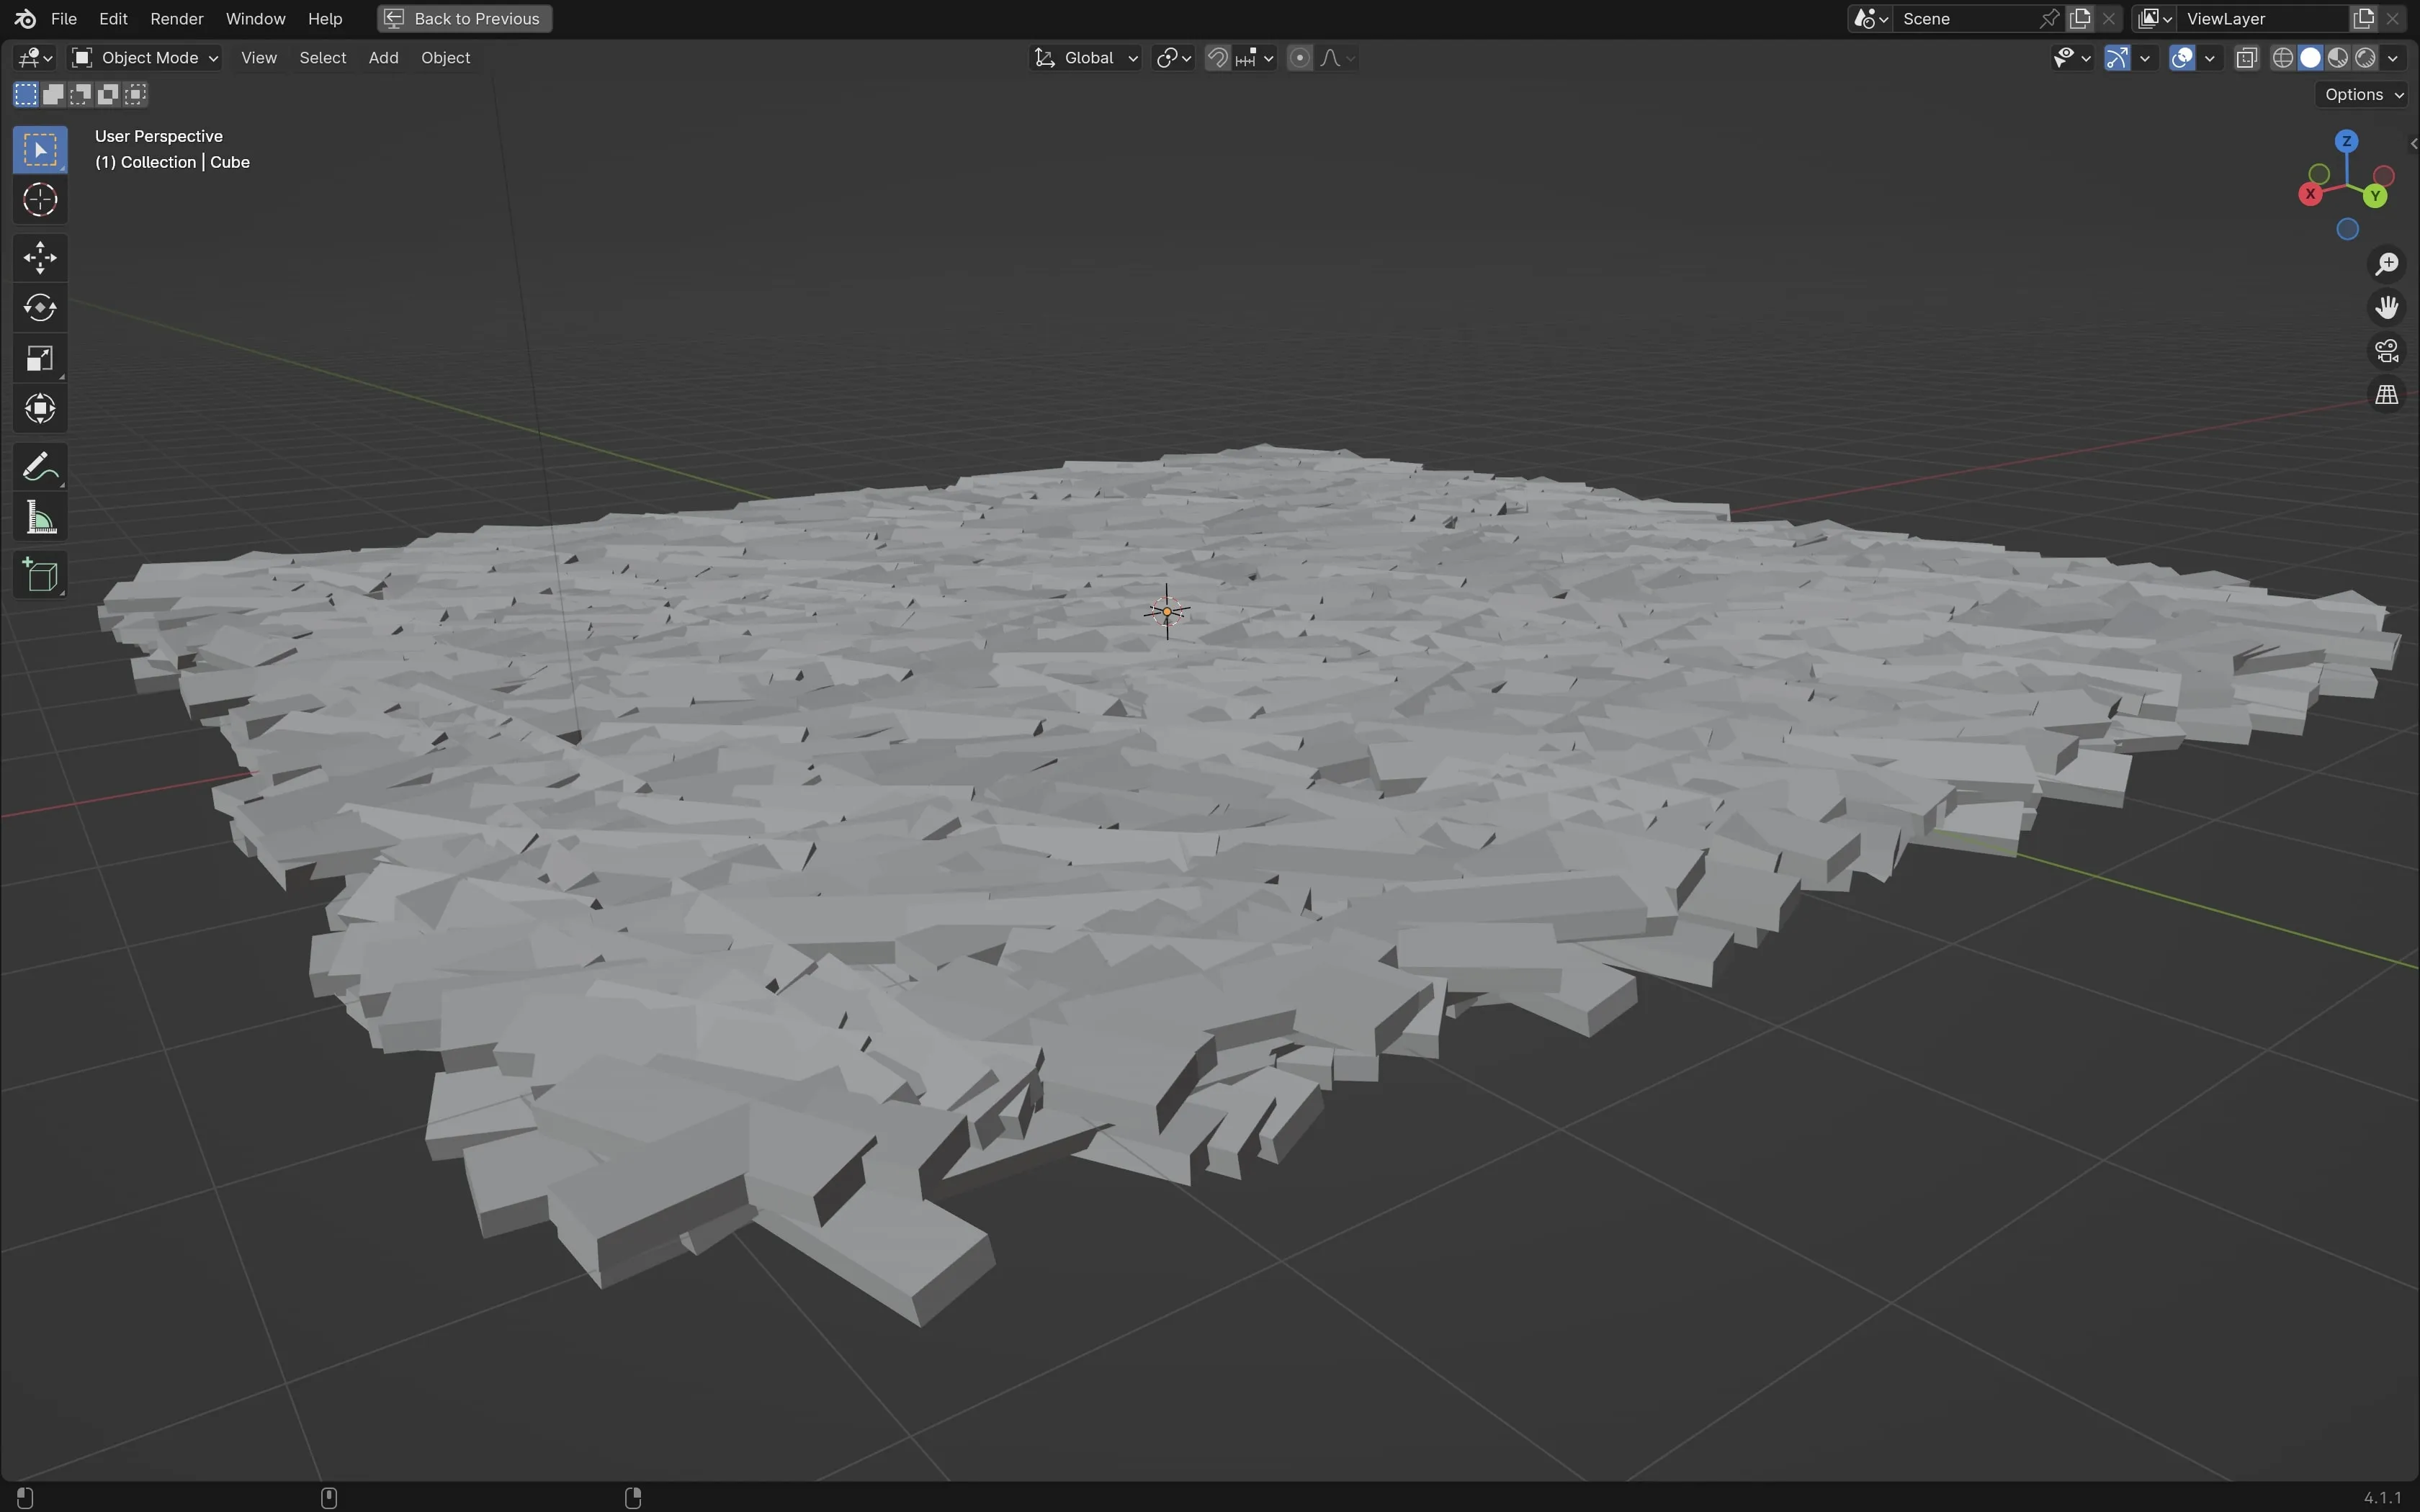Click the Z axis on the navigation gizmo

[2346, 141]
